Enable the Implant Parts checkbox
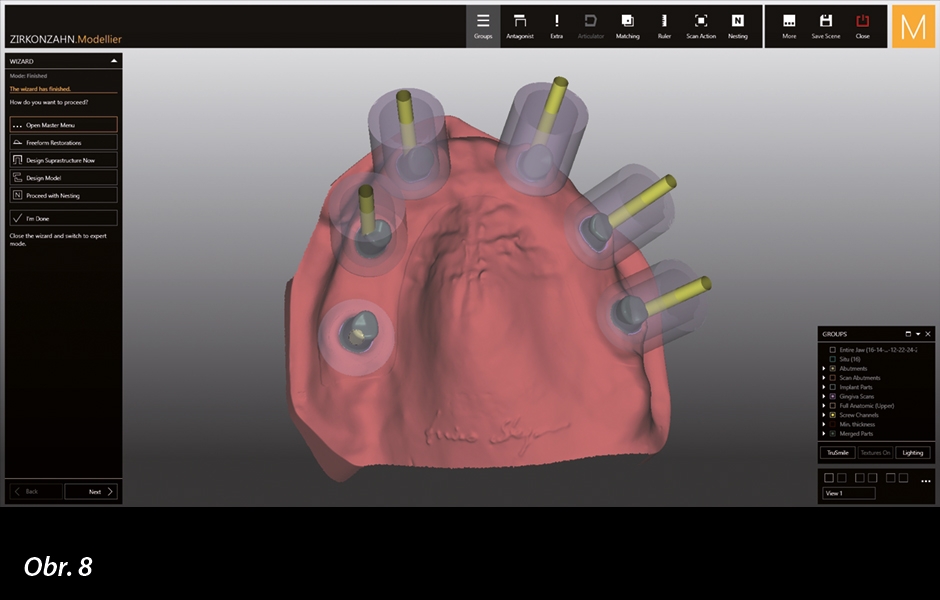 click(832, 387)
